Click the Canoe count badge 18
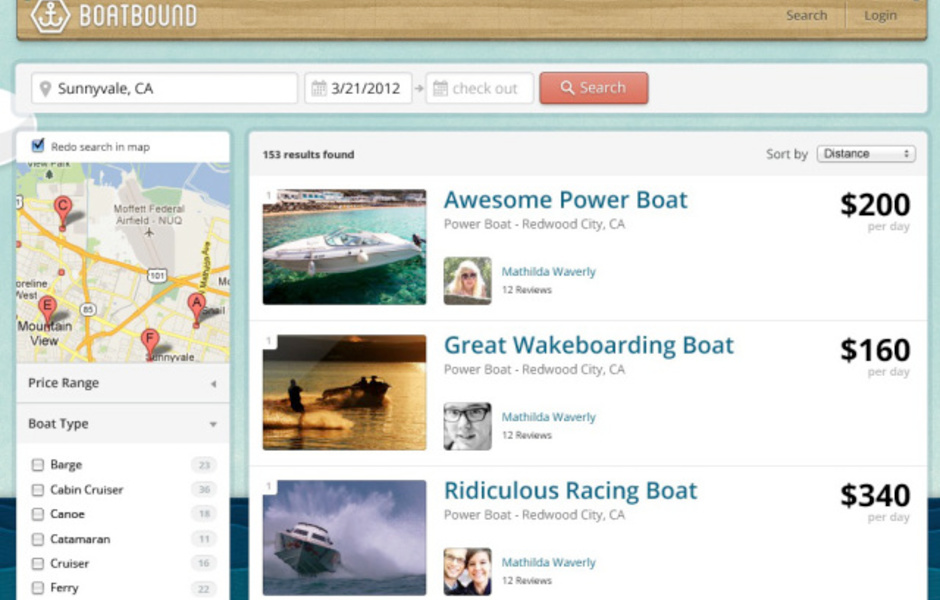The image size is (940, 600). [x=204, y=514]
